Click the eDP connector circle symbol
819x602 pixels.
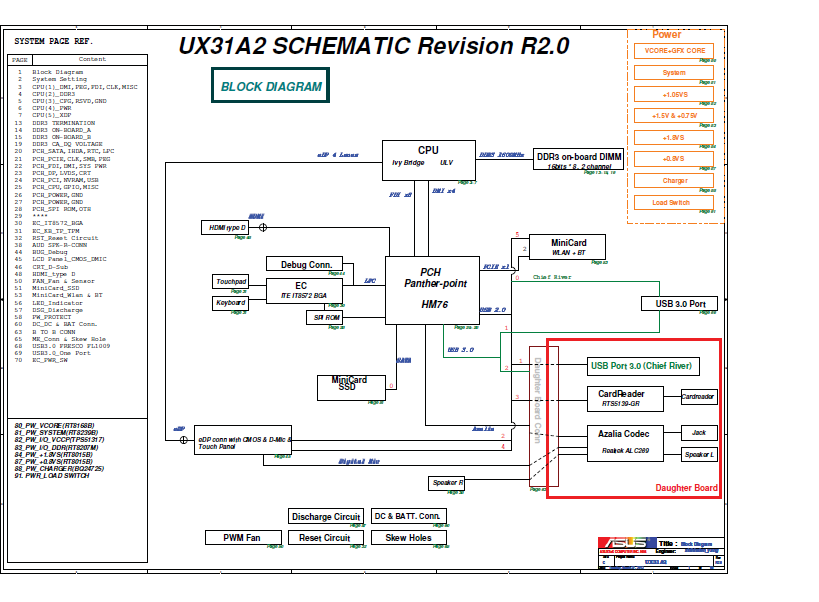coord(183,440)
